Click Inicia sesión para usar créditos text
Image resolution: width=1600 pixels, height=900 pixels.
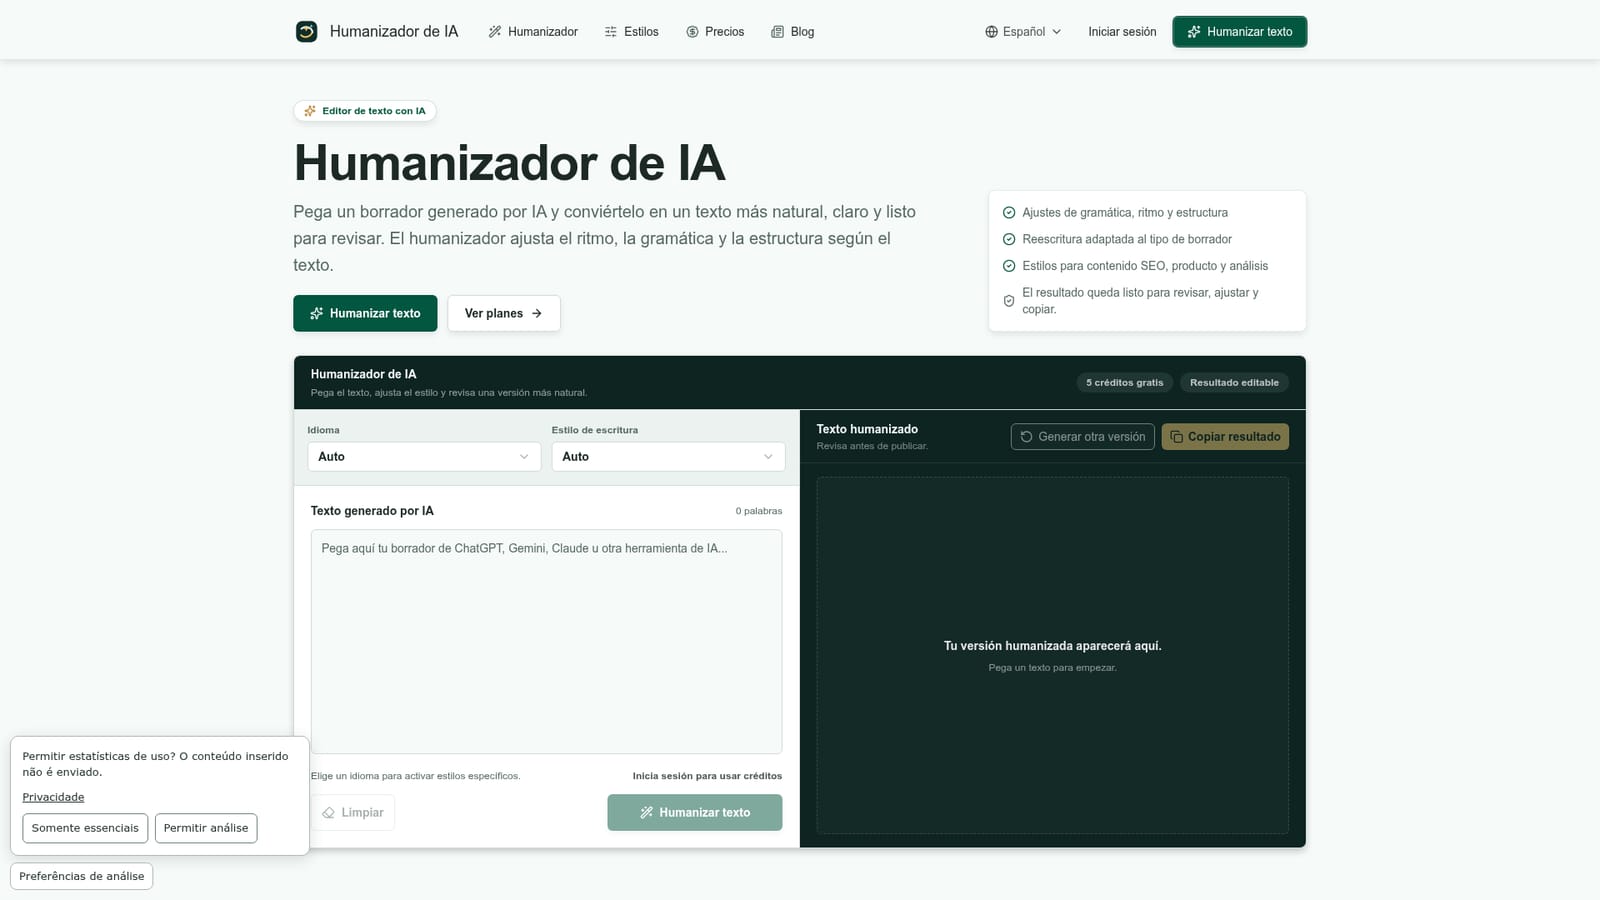point(707,776)
